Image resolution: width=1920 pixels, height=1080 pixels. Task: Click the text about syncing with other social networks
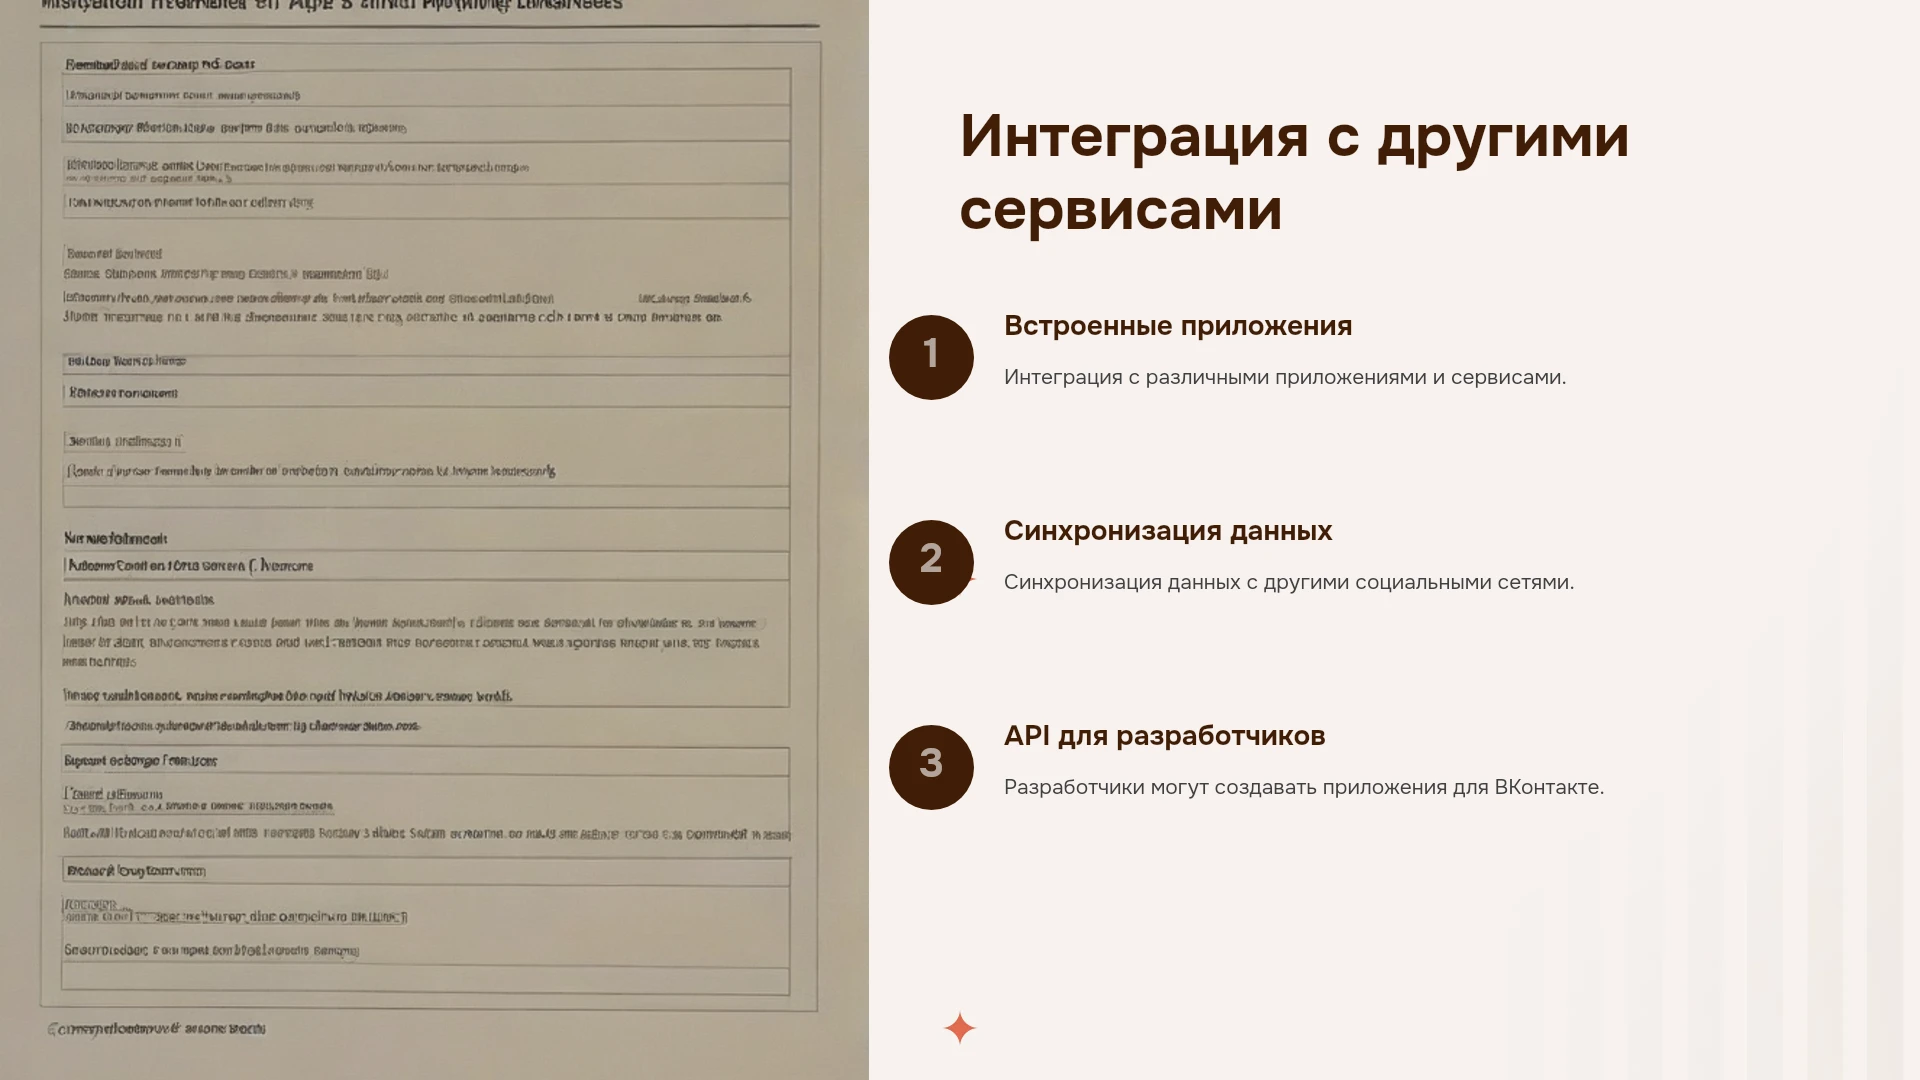[x=1289, y=583]
